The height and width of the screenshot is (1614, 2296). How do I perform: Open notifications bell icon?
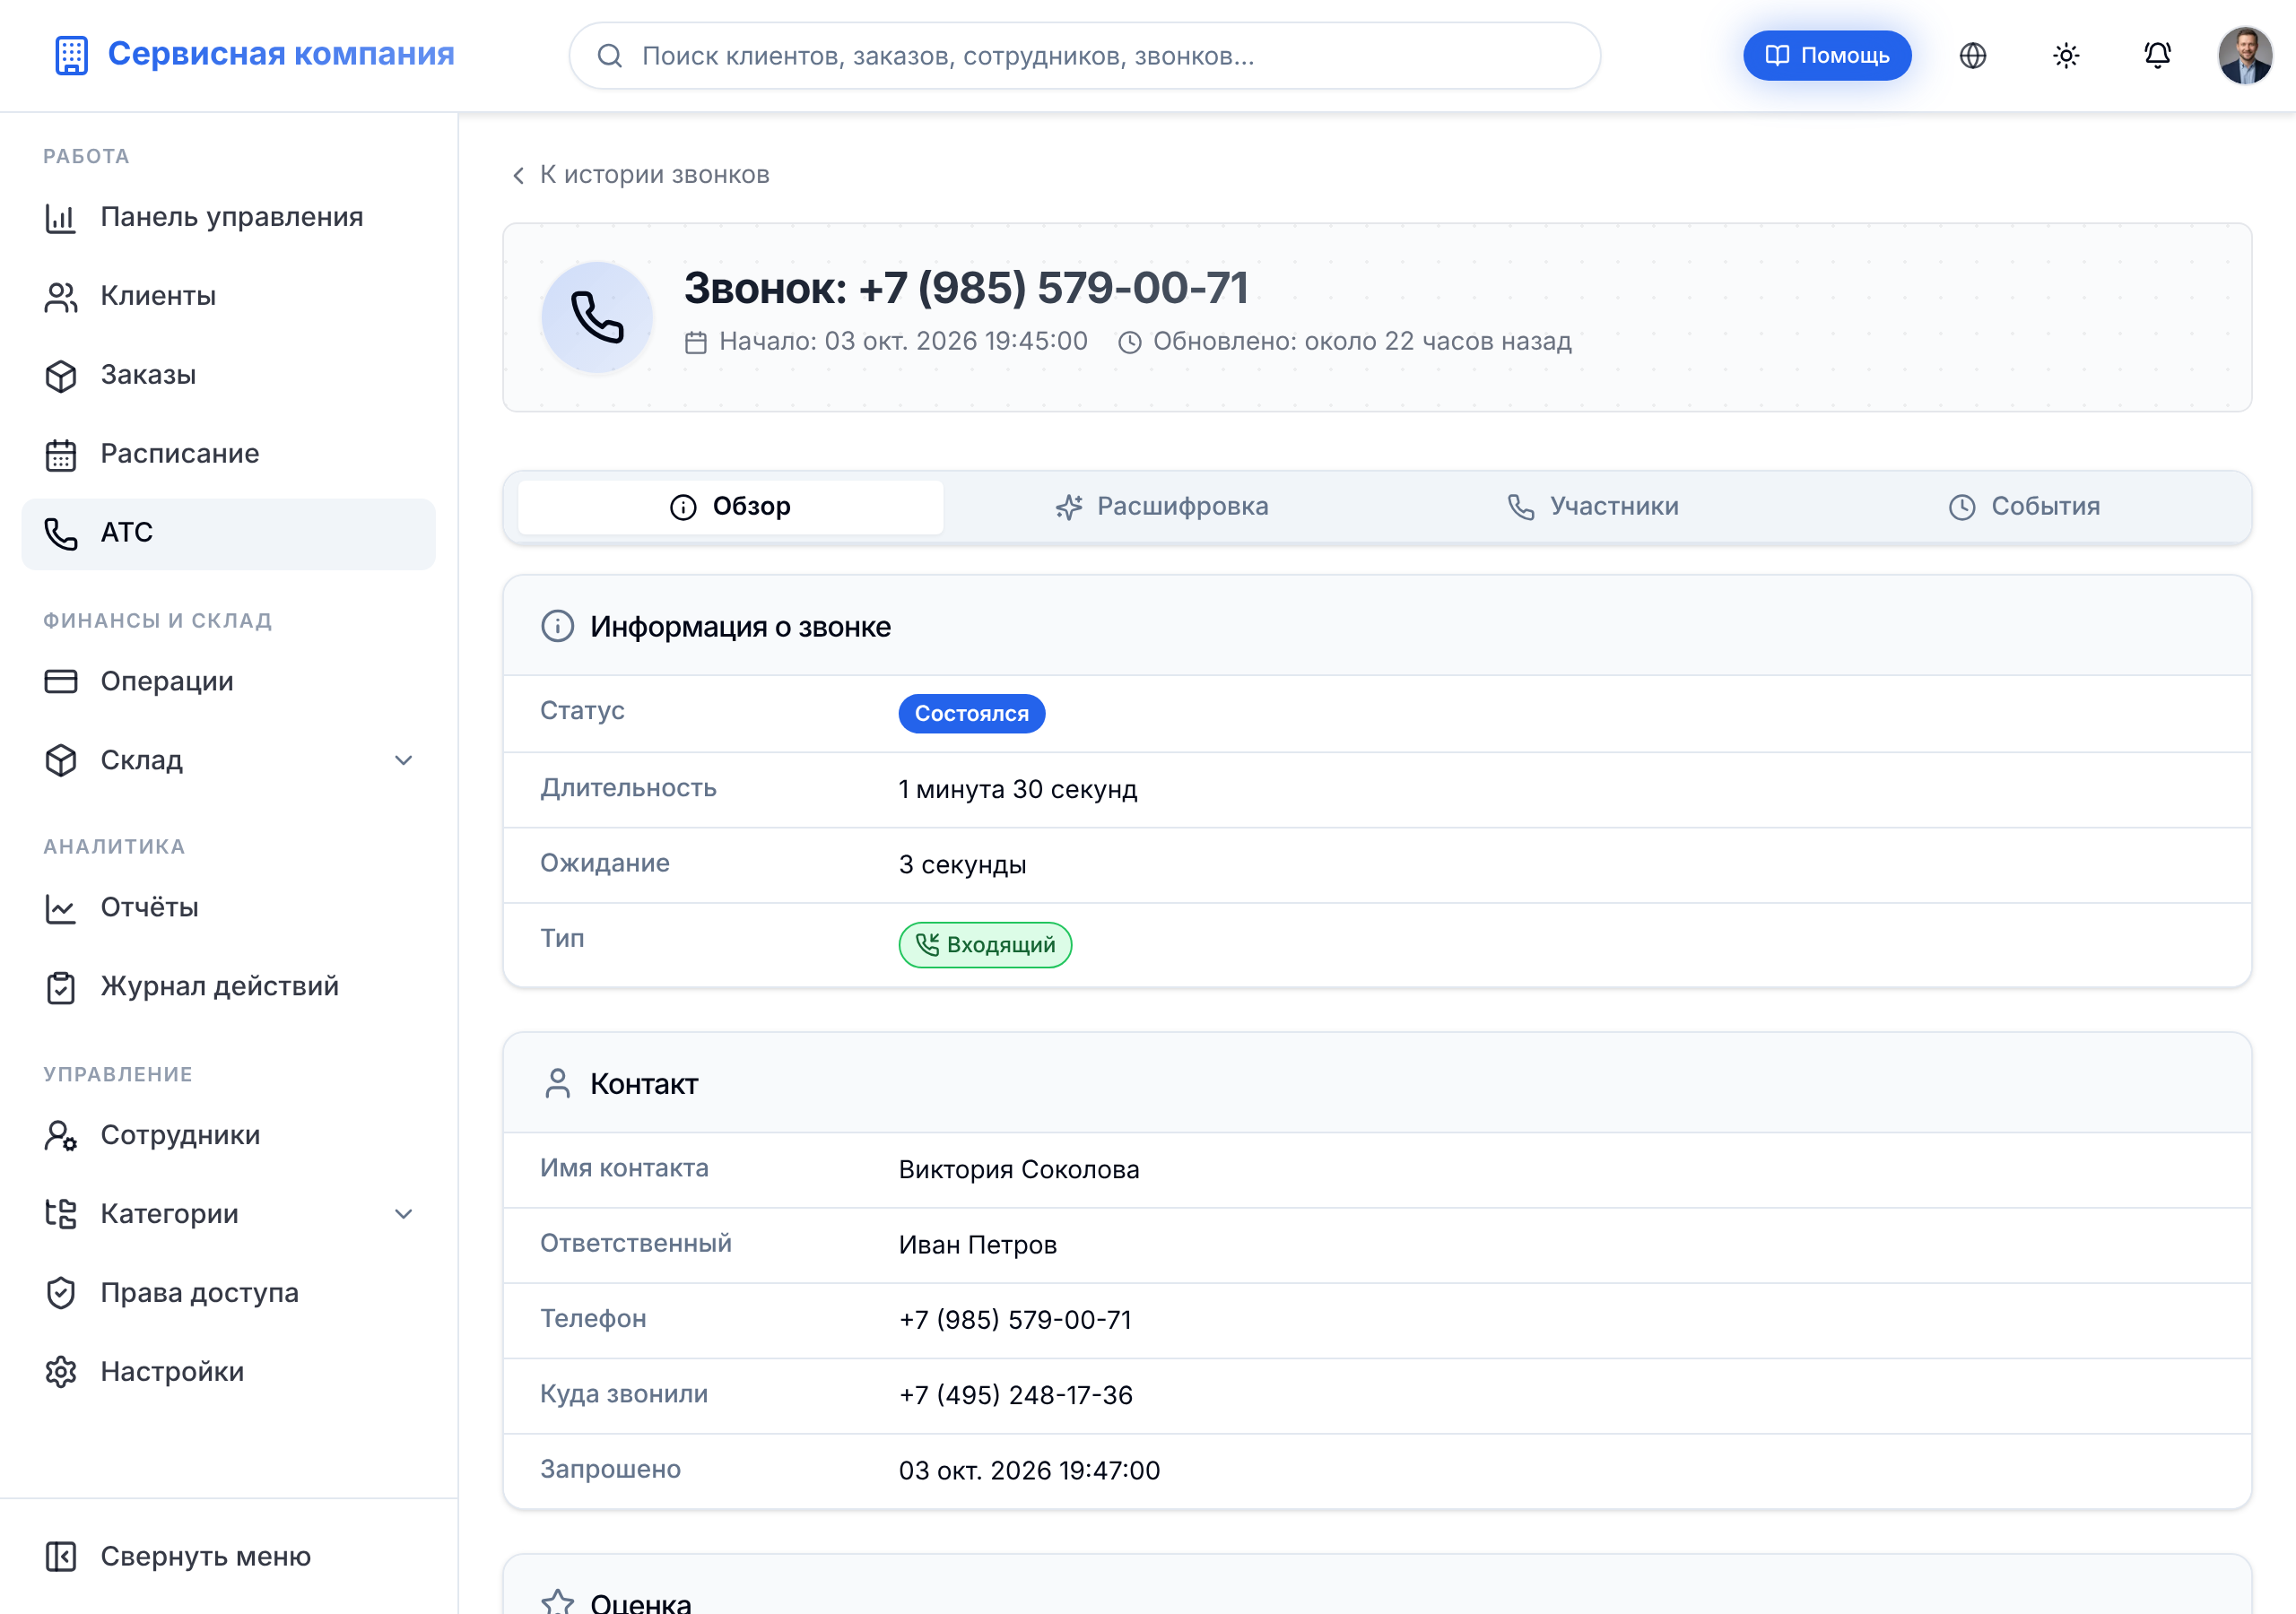2157,56
